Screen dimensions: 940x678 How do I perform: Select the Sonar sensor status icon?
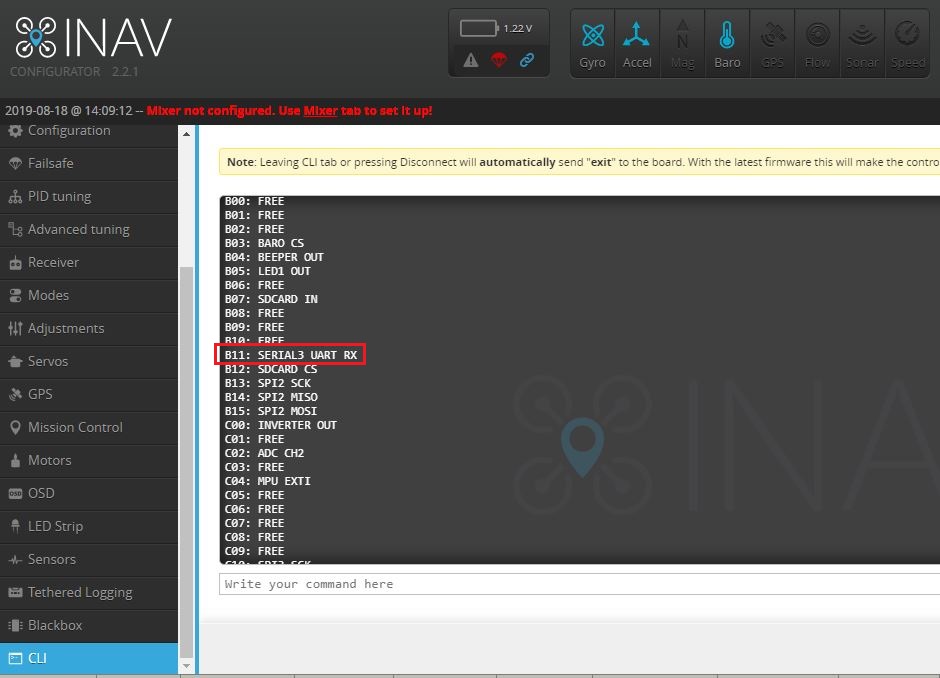pos(862,42)
